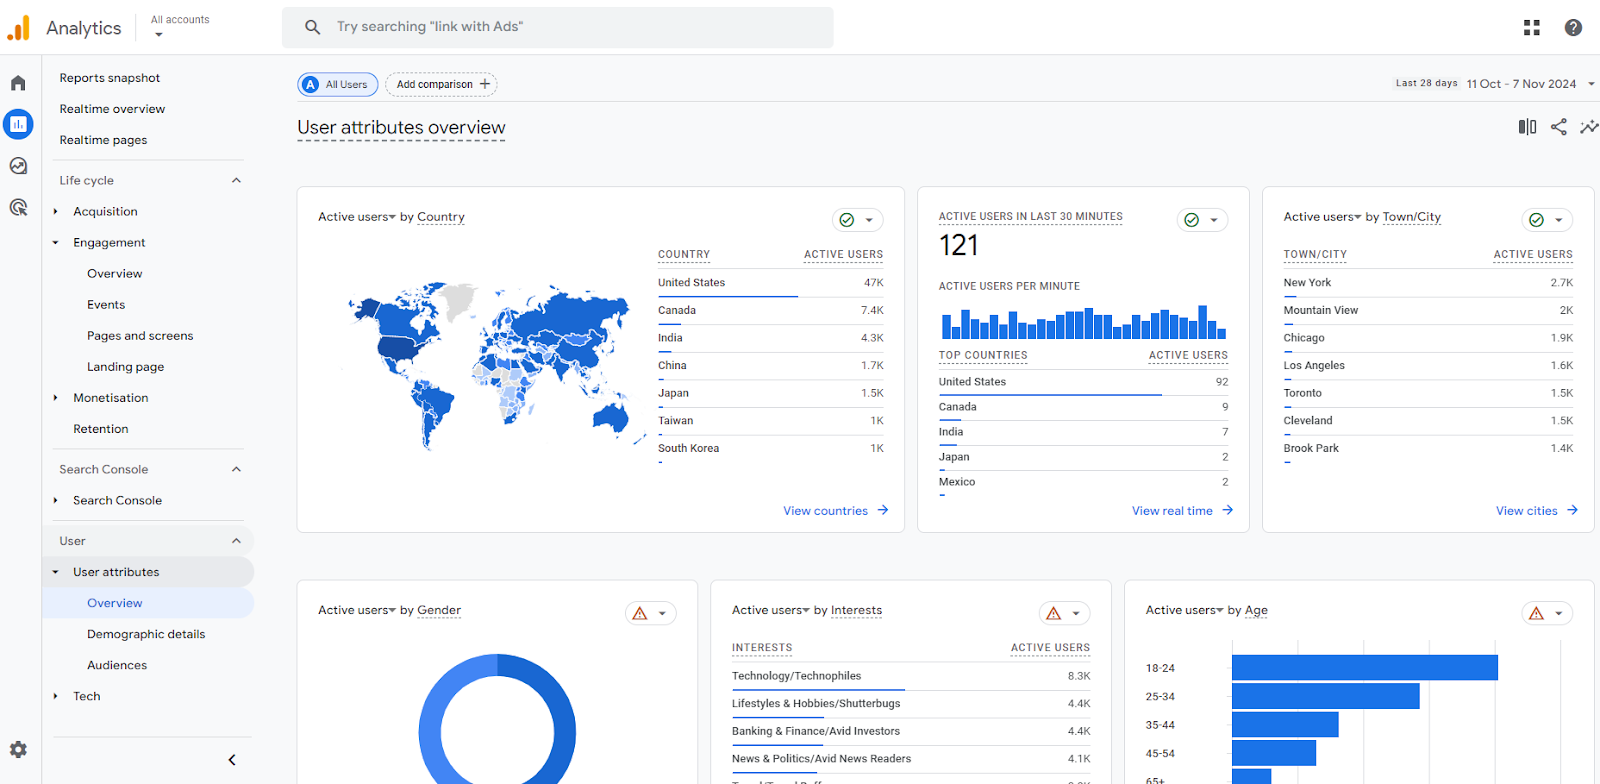1600x784 pixels.
Task: Open the Explore icon in left rail
Action: click(18, 166)
